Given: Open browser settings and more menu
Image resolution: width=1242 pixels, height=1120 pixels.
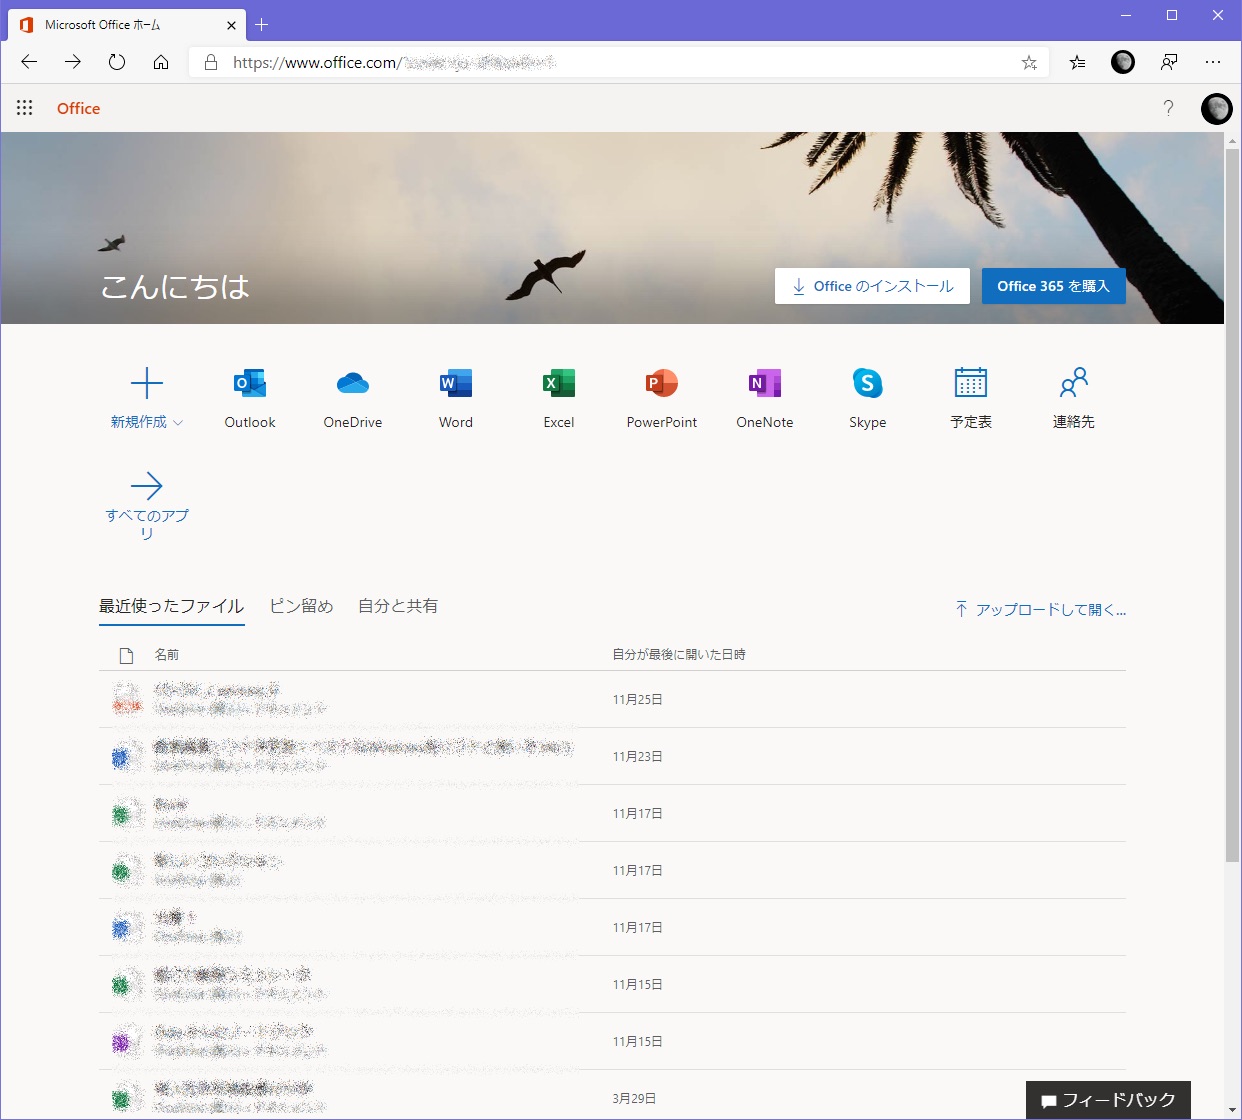Looking at the screenshot, I should (1213, 62).
